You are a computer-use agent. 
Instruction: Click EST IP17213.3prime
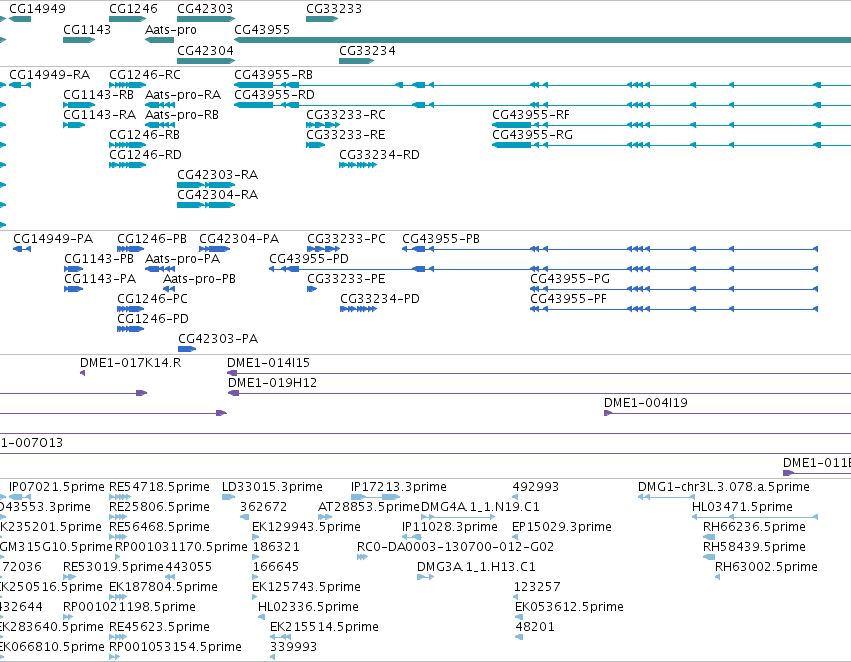tap(399, 487)
